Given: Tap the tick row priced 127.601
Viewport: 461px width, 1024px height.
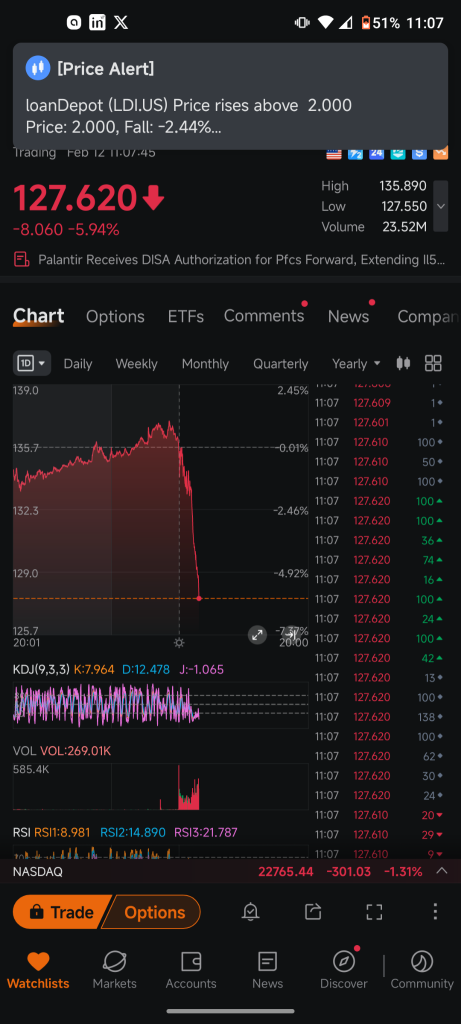Looking at the screenshot, I should click(x=379, y=423).
